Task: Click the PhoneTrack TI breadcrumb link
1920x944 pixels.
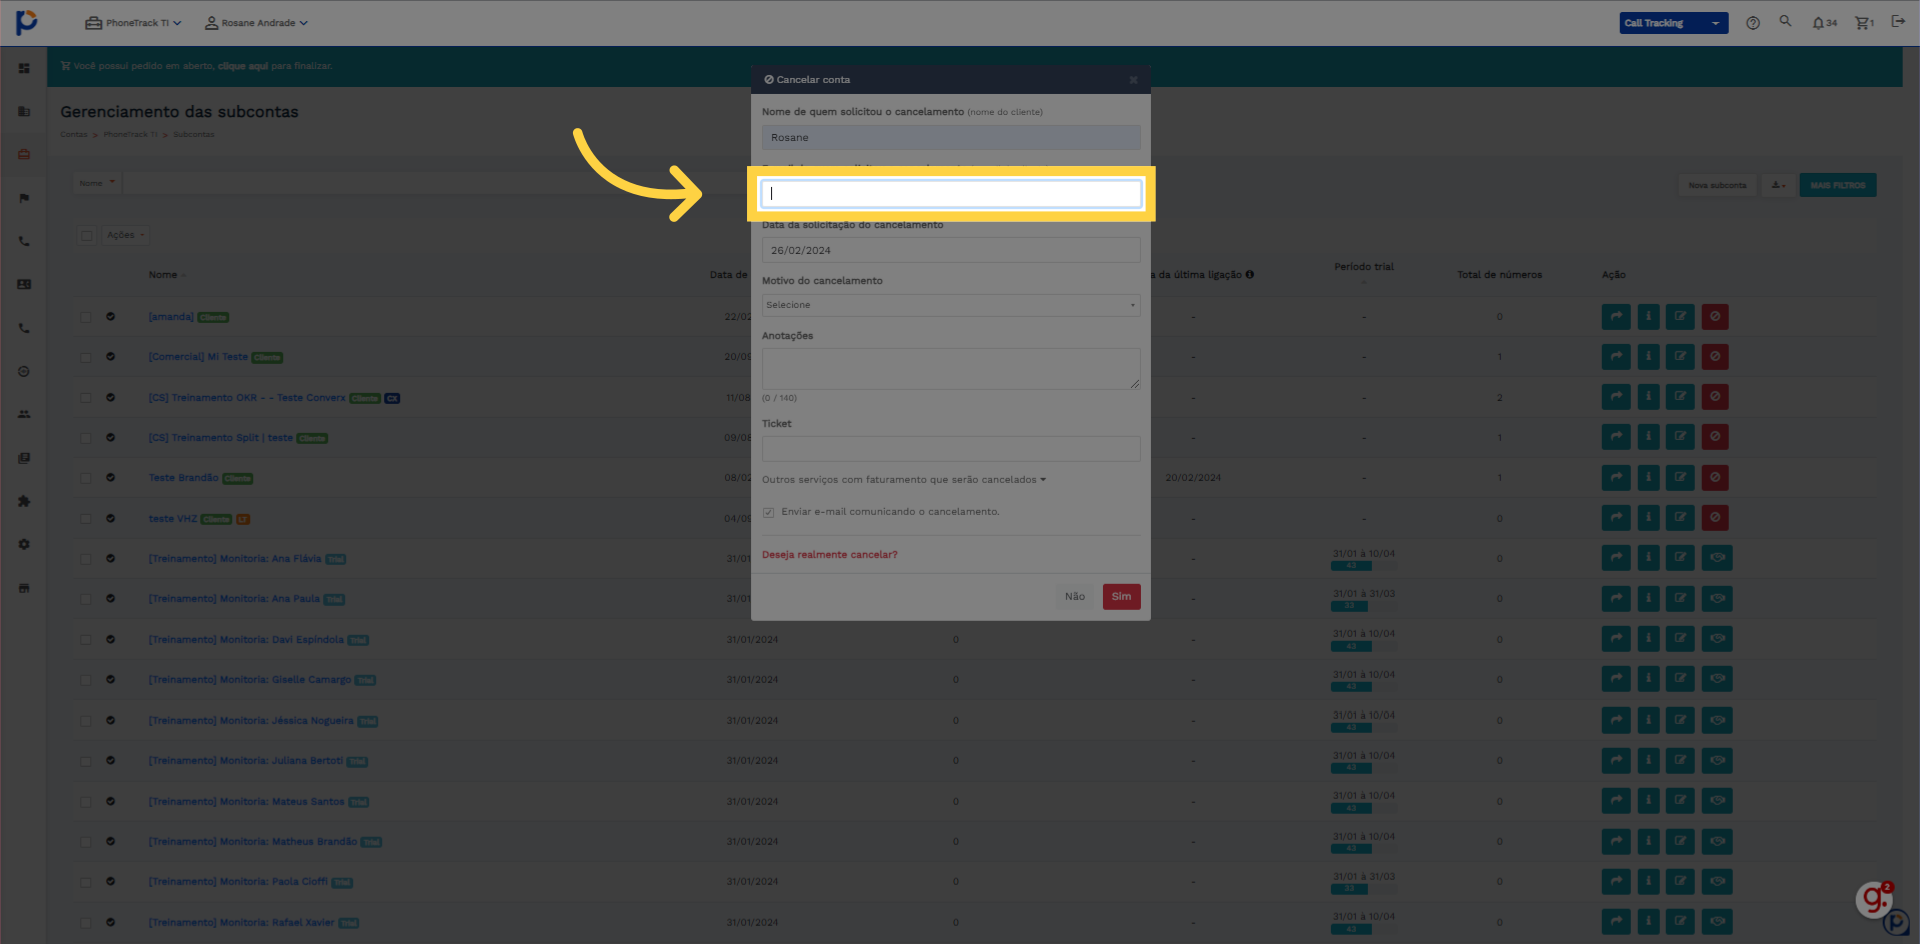Action: pyautogui.click(x=130, y=134)
